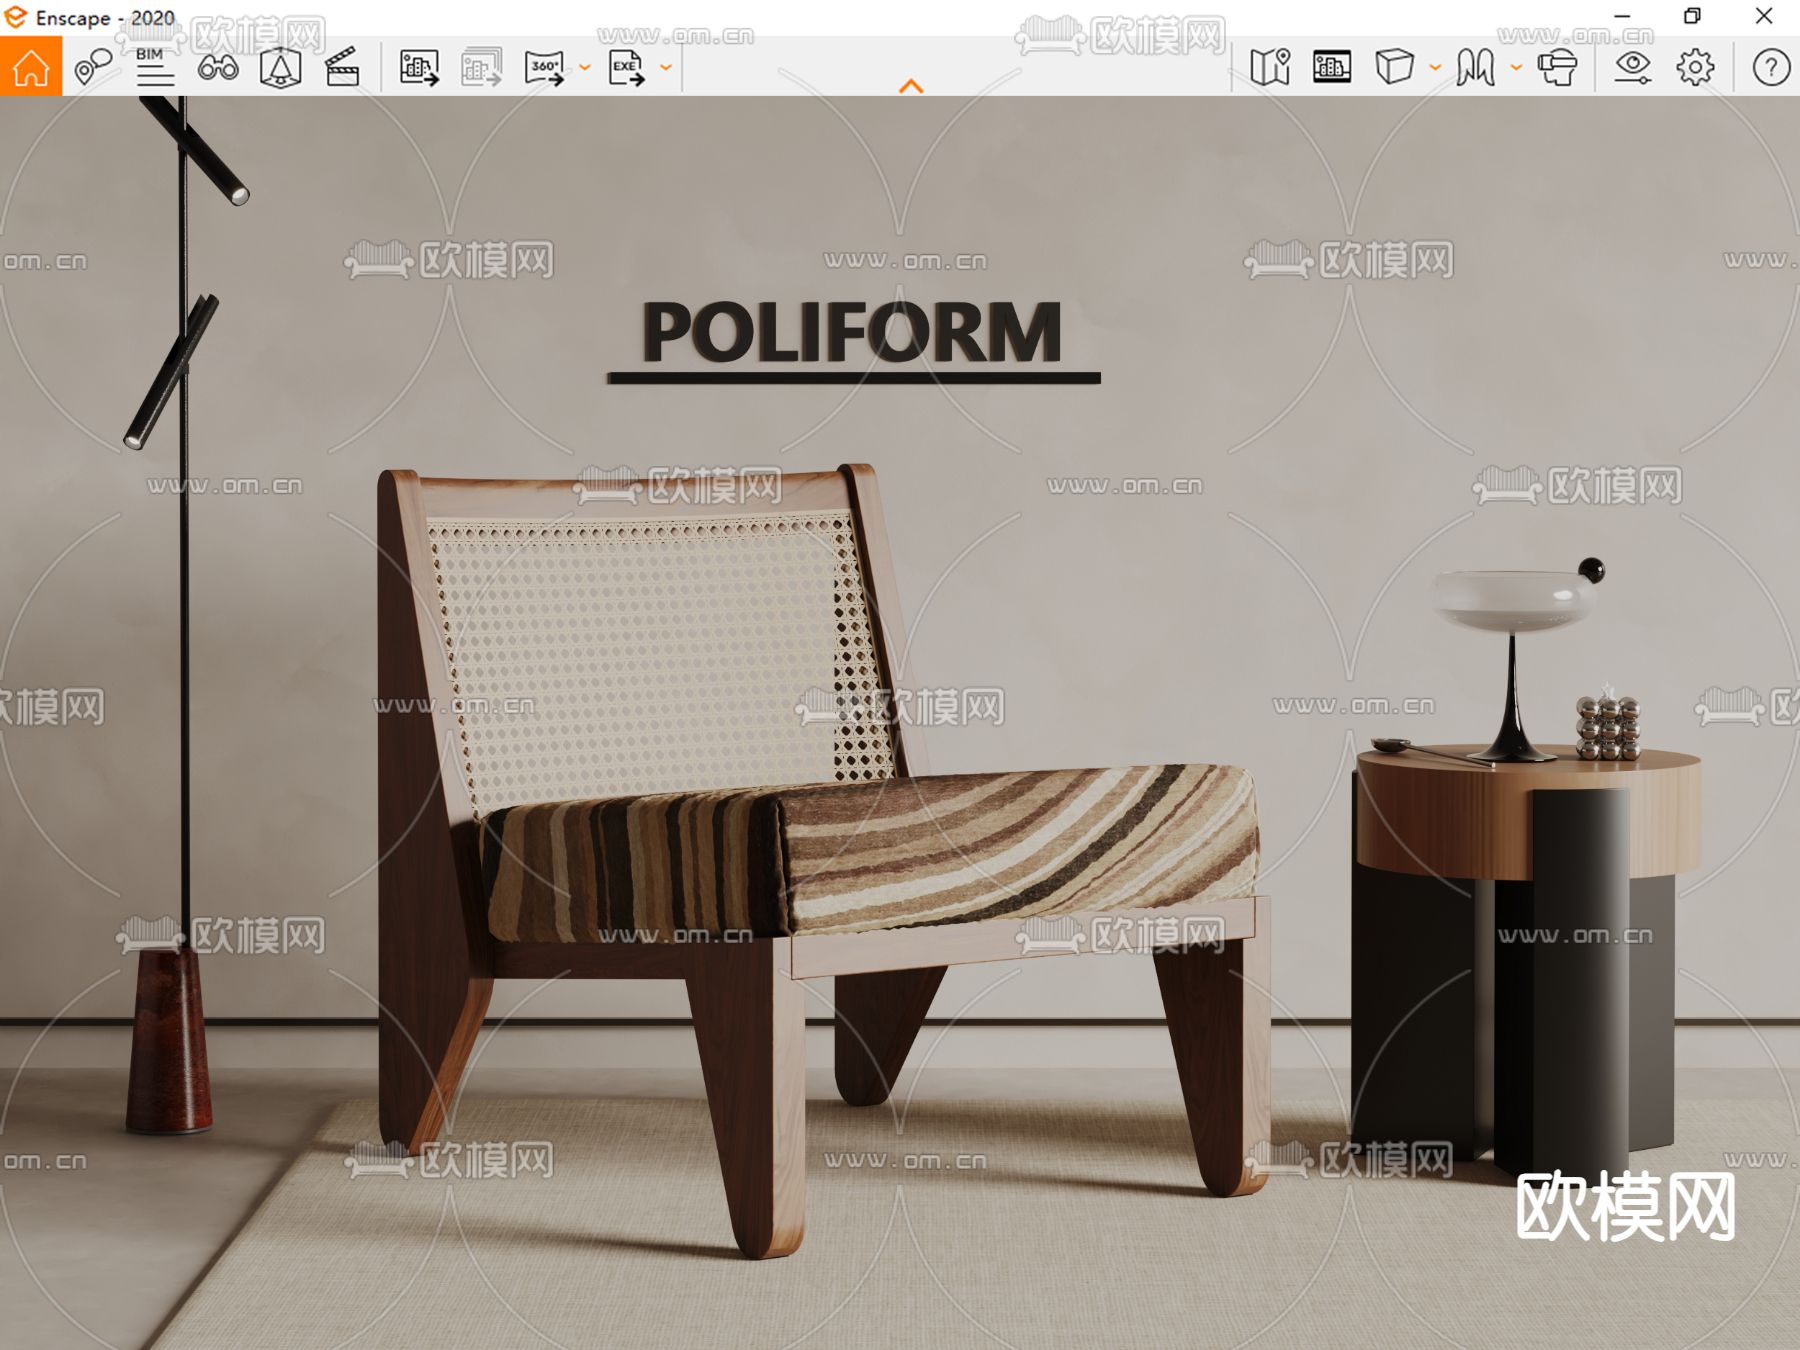Open the Enscape asset library

coord(1333,68)
